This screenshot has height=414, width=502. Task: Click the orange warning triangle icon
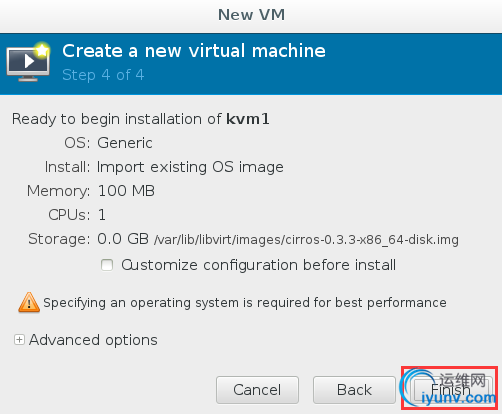[29, 302]
